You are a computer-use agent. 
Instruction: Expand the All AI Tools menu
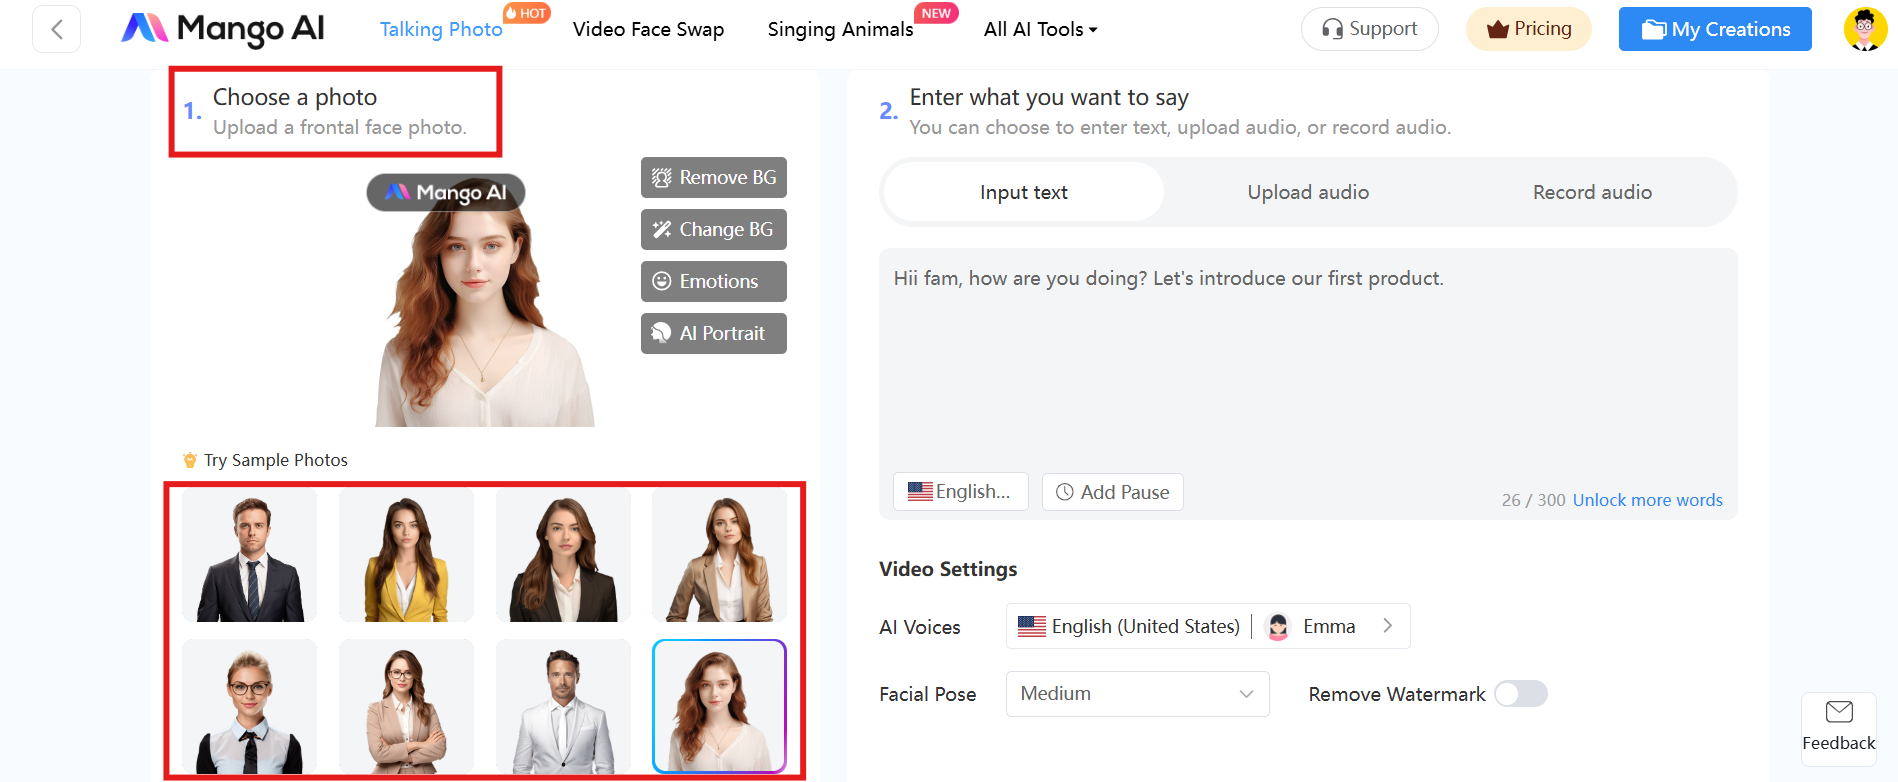point(1040,30)
